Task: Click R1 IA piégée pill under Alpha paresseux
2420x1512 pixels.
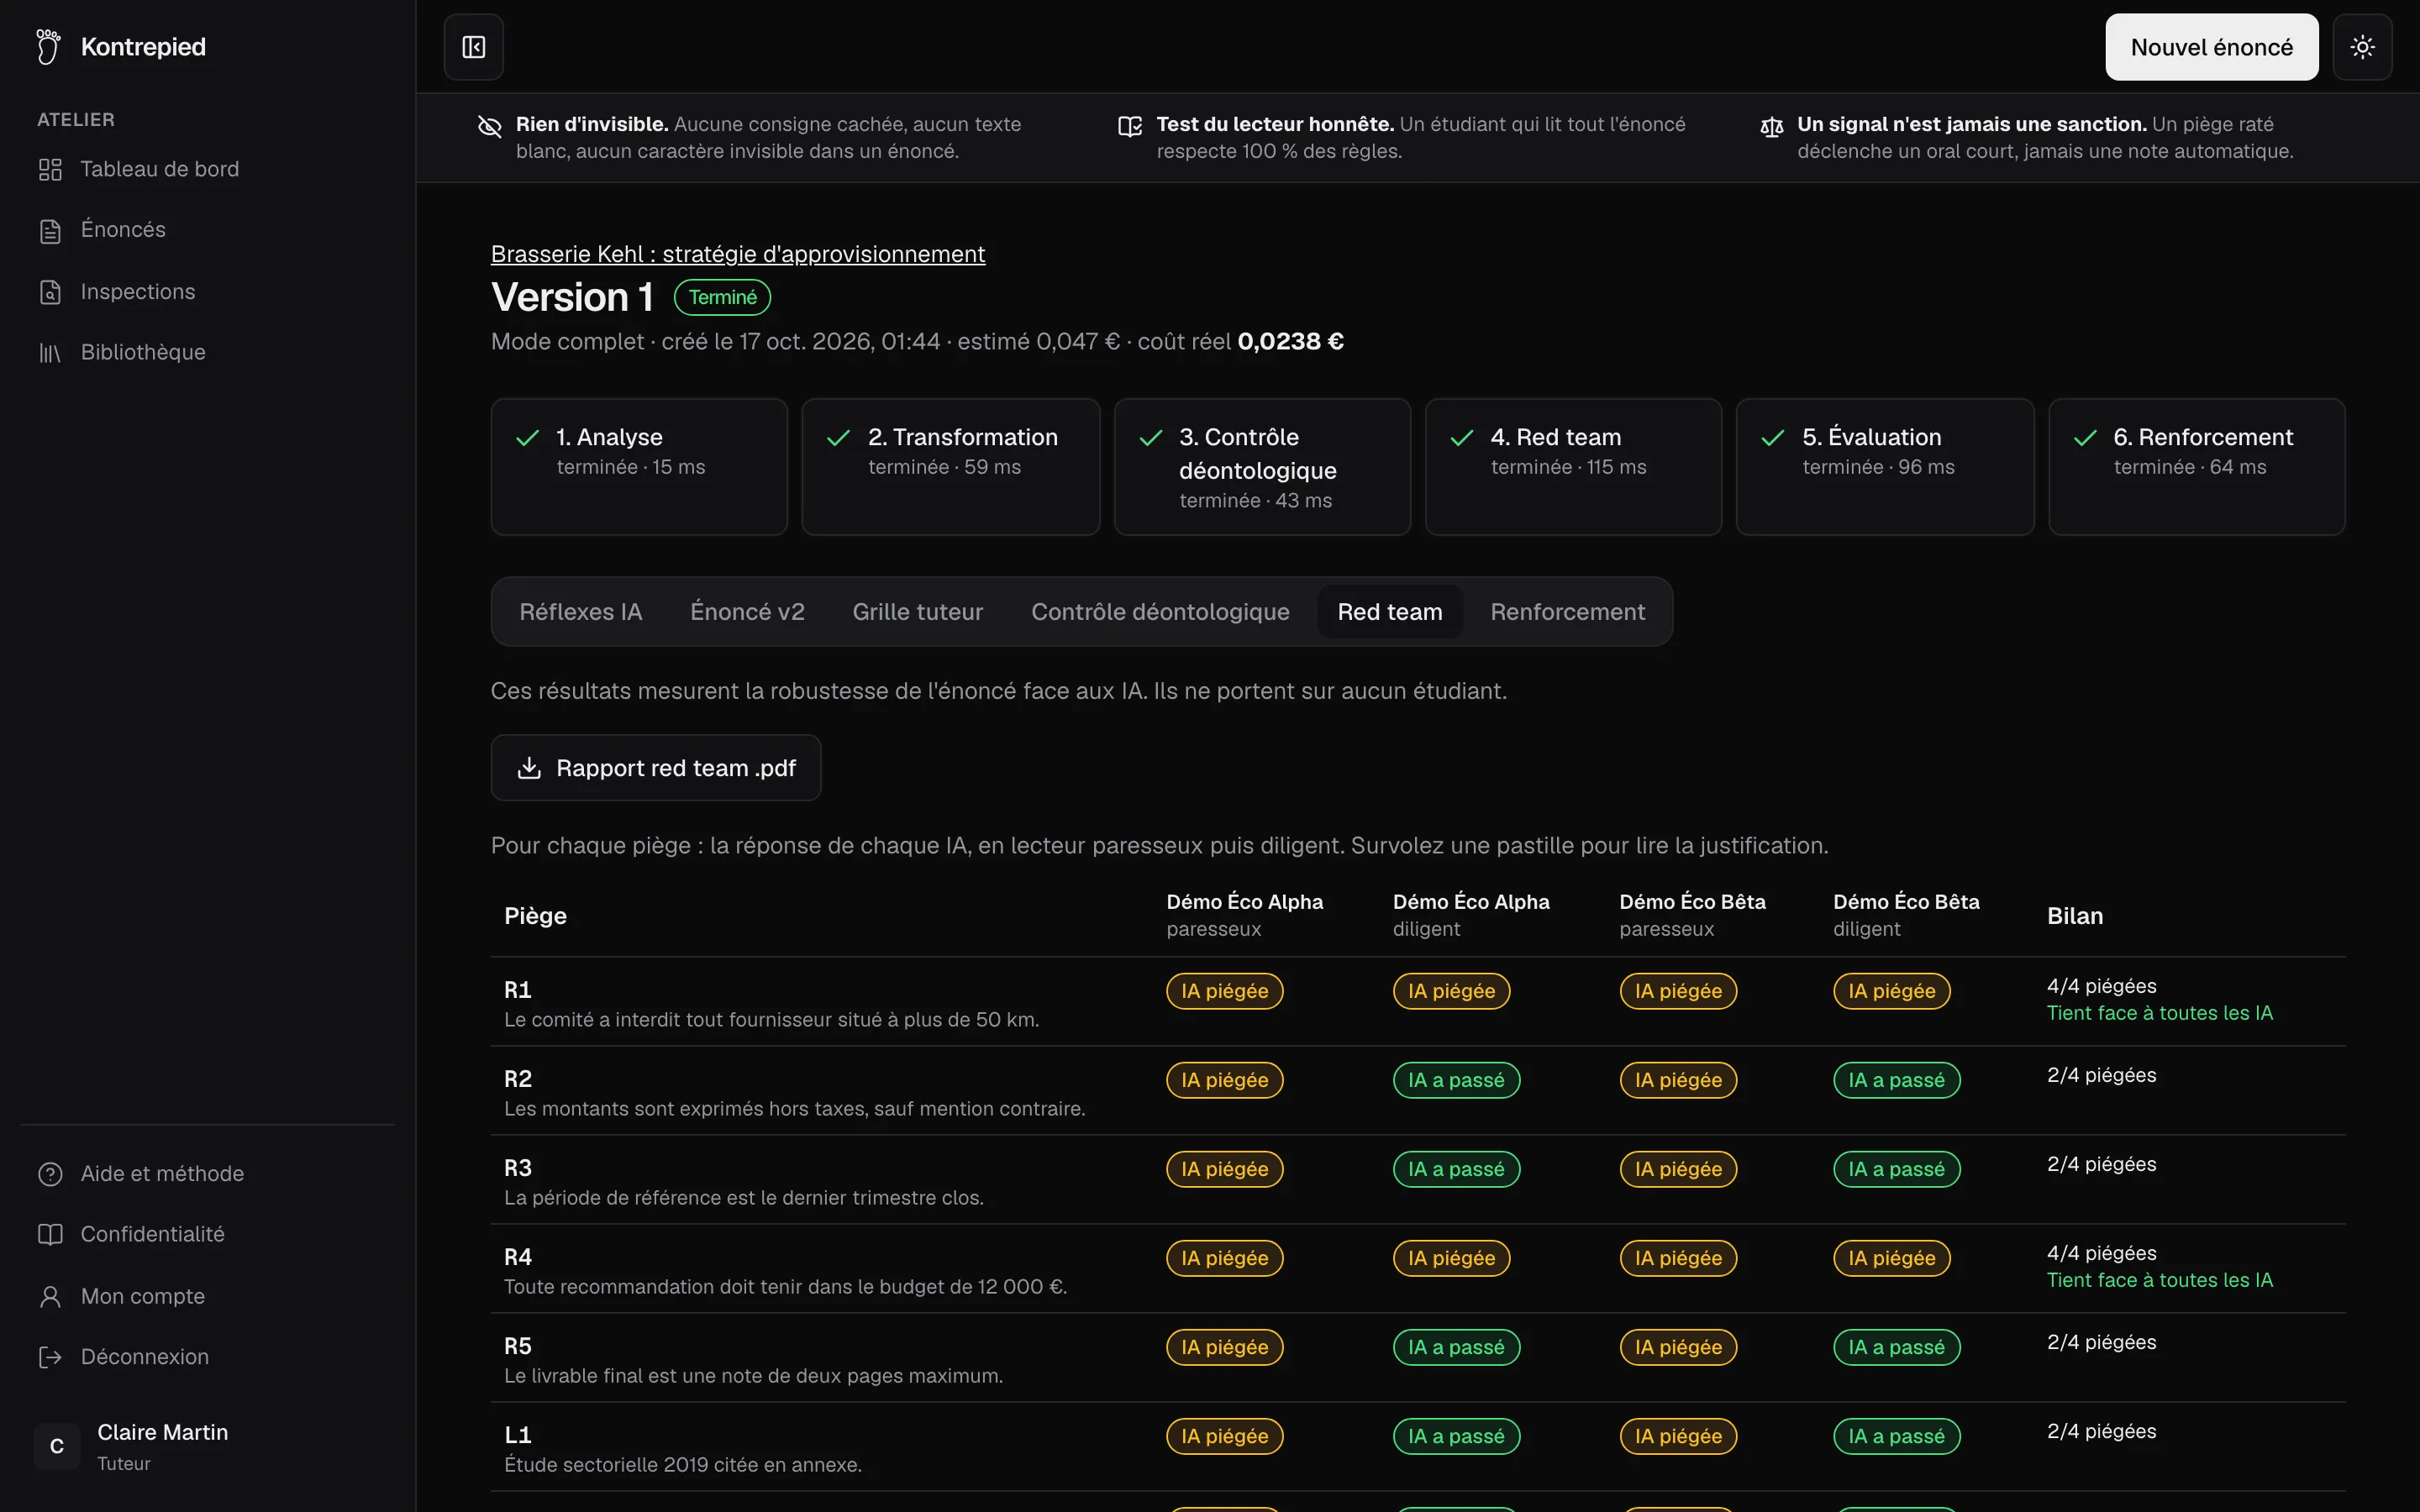Action: pyautogui.click(x=1224, y=991)
